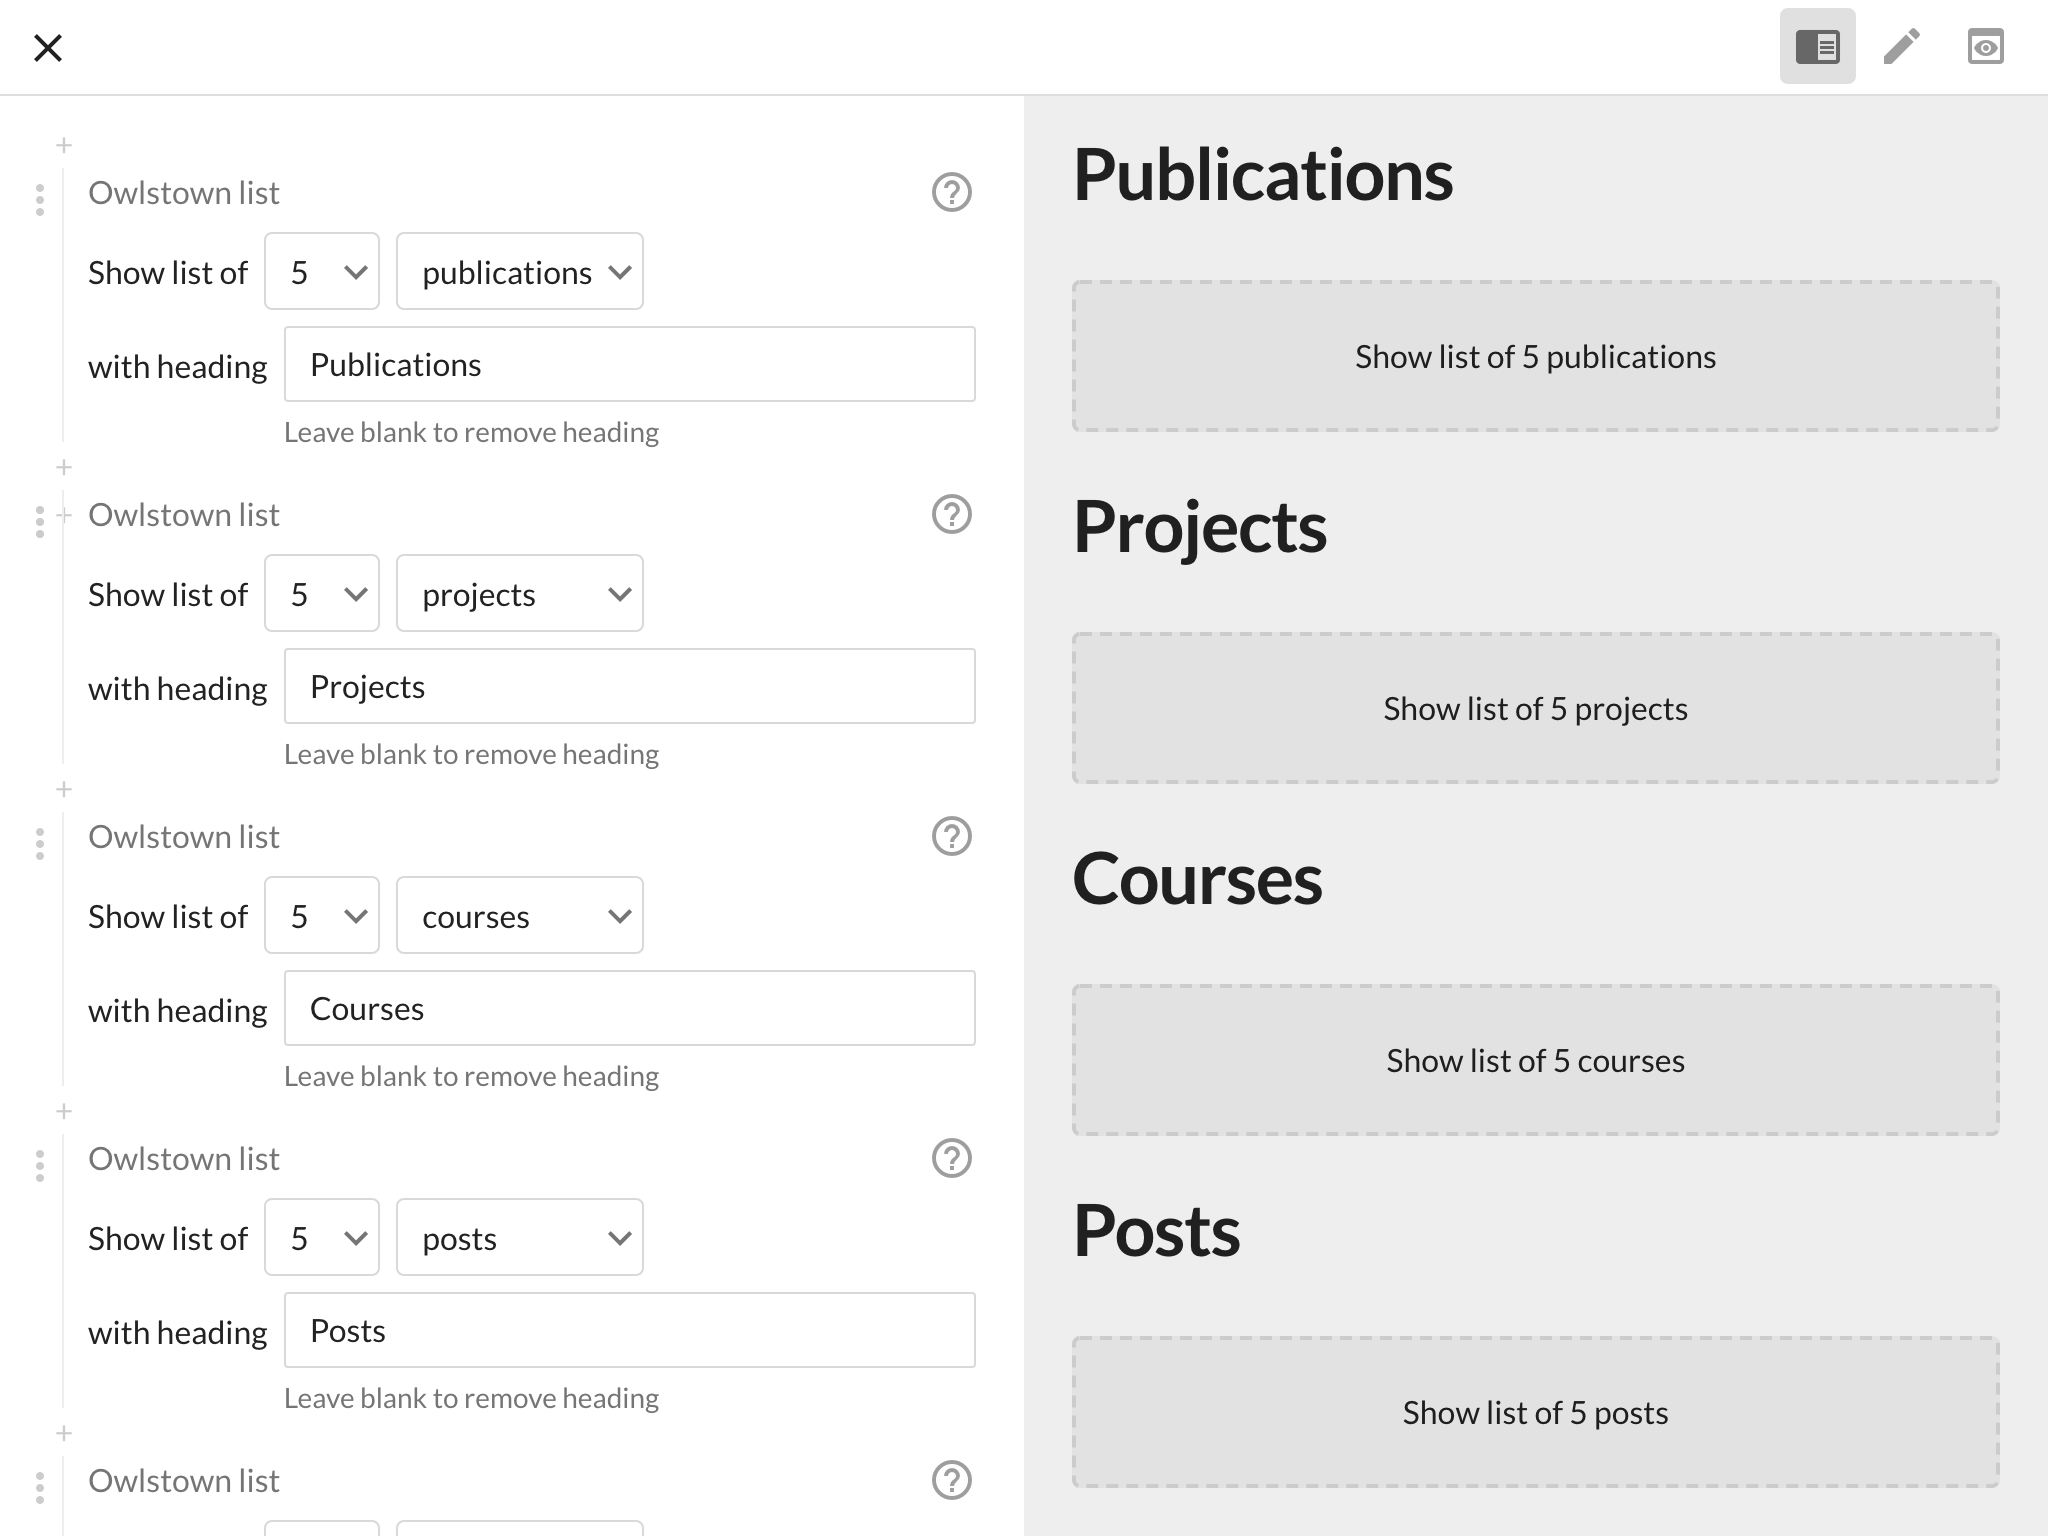Viewport: 2048px width, 1536px height.
Task: Open help for the Publications list block
Action: click(951, 192)
